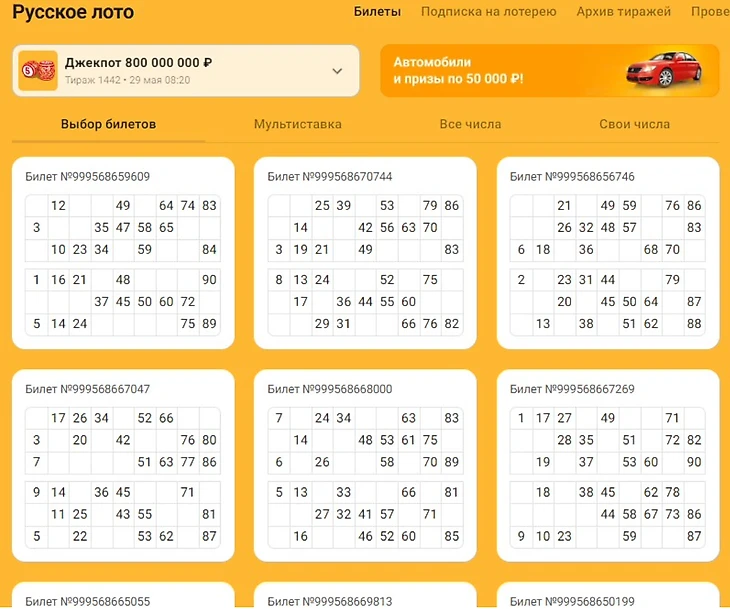730x609 pixels.
Task: Select ticket №999568659609 header
Action: (88, 176)
